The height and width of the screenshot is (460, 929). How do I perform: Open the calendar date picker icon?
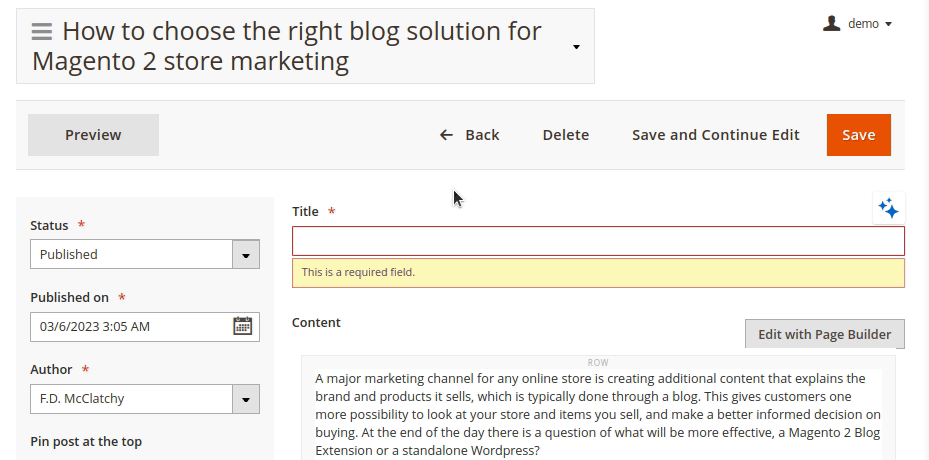242,326
